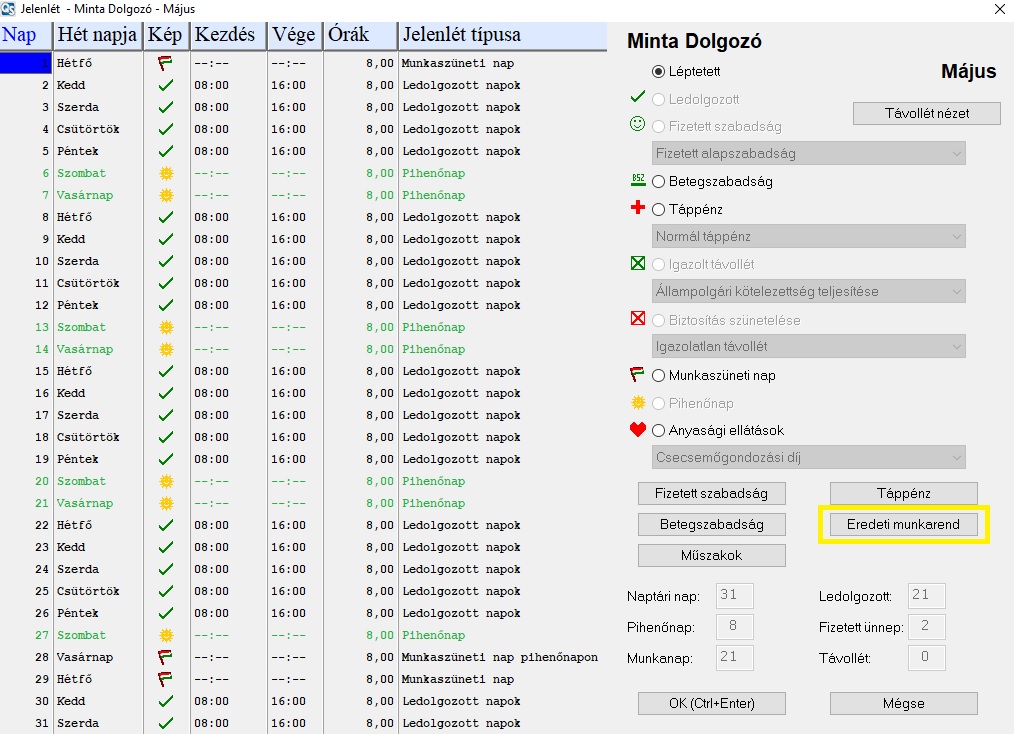Click the smiley Fizetett szabadság icon
The width and height of the screenshot is (1014, 734).
(x=637, y=126)
